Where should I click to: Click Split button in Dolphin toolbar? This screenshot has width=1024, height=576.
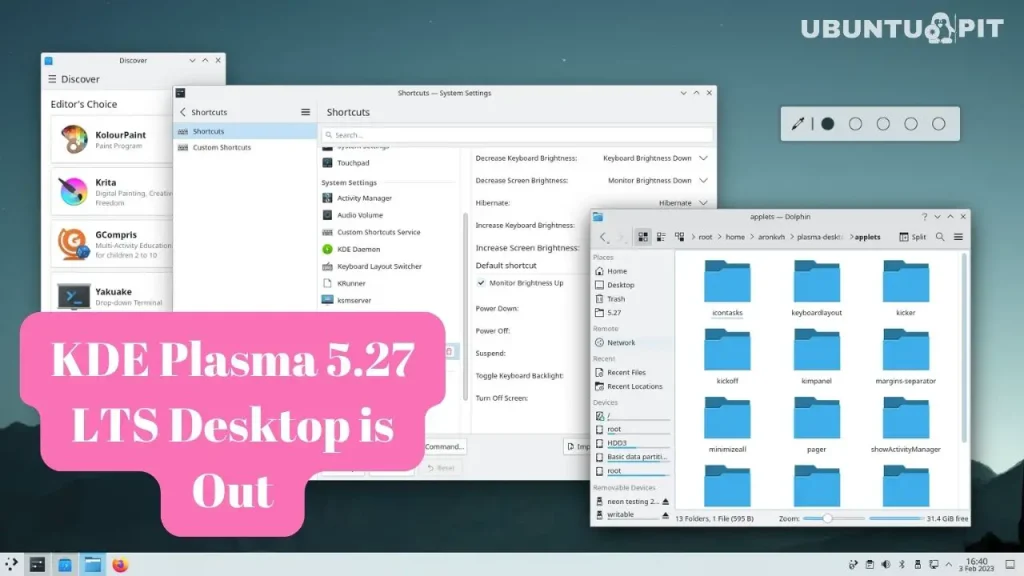[912, 237]
